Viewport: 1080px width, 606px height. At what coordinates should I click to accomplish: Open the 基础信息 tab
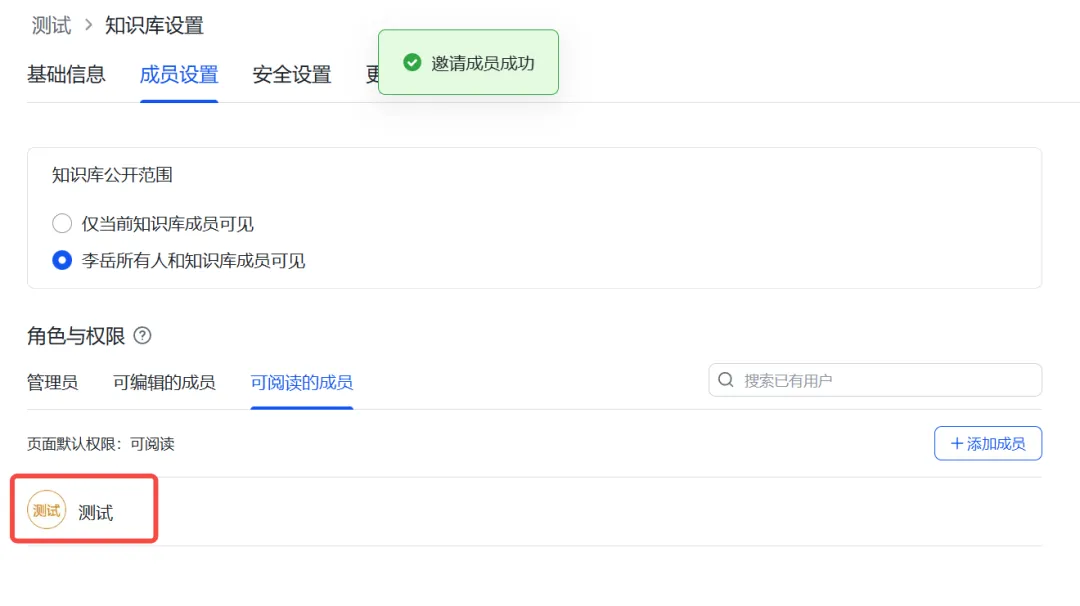(66, 74)
